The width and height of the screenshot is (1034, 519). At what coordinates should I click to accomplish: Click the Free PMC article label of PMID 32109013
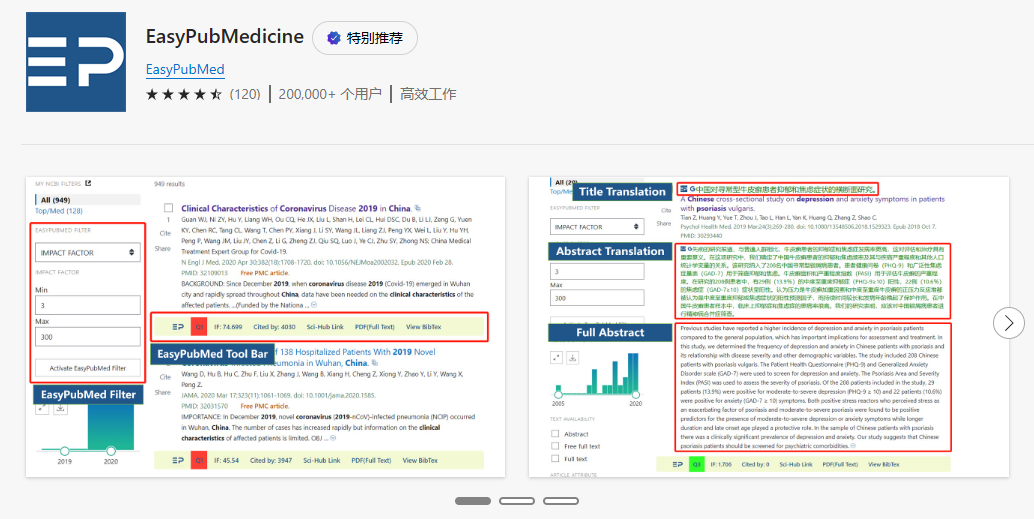click(x=265, y=272)
